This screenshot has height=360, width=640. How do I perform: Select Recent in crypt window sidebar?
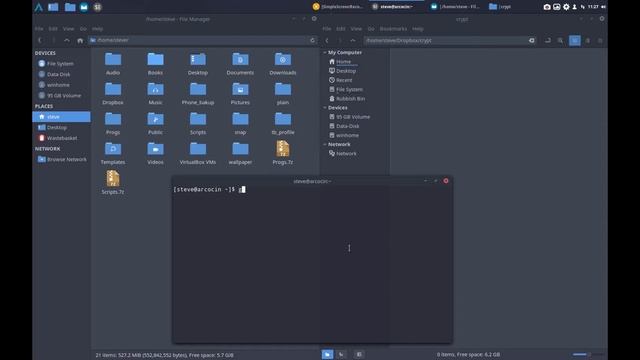point(344,80)
